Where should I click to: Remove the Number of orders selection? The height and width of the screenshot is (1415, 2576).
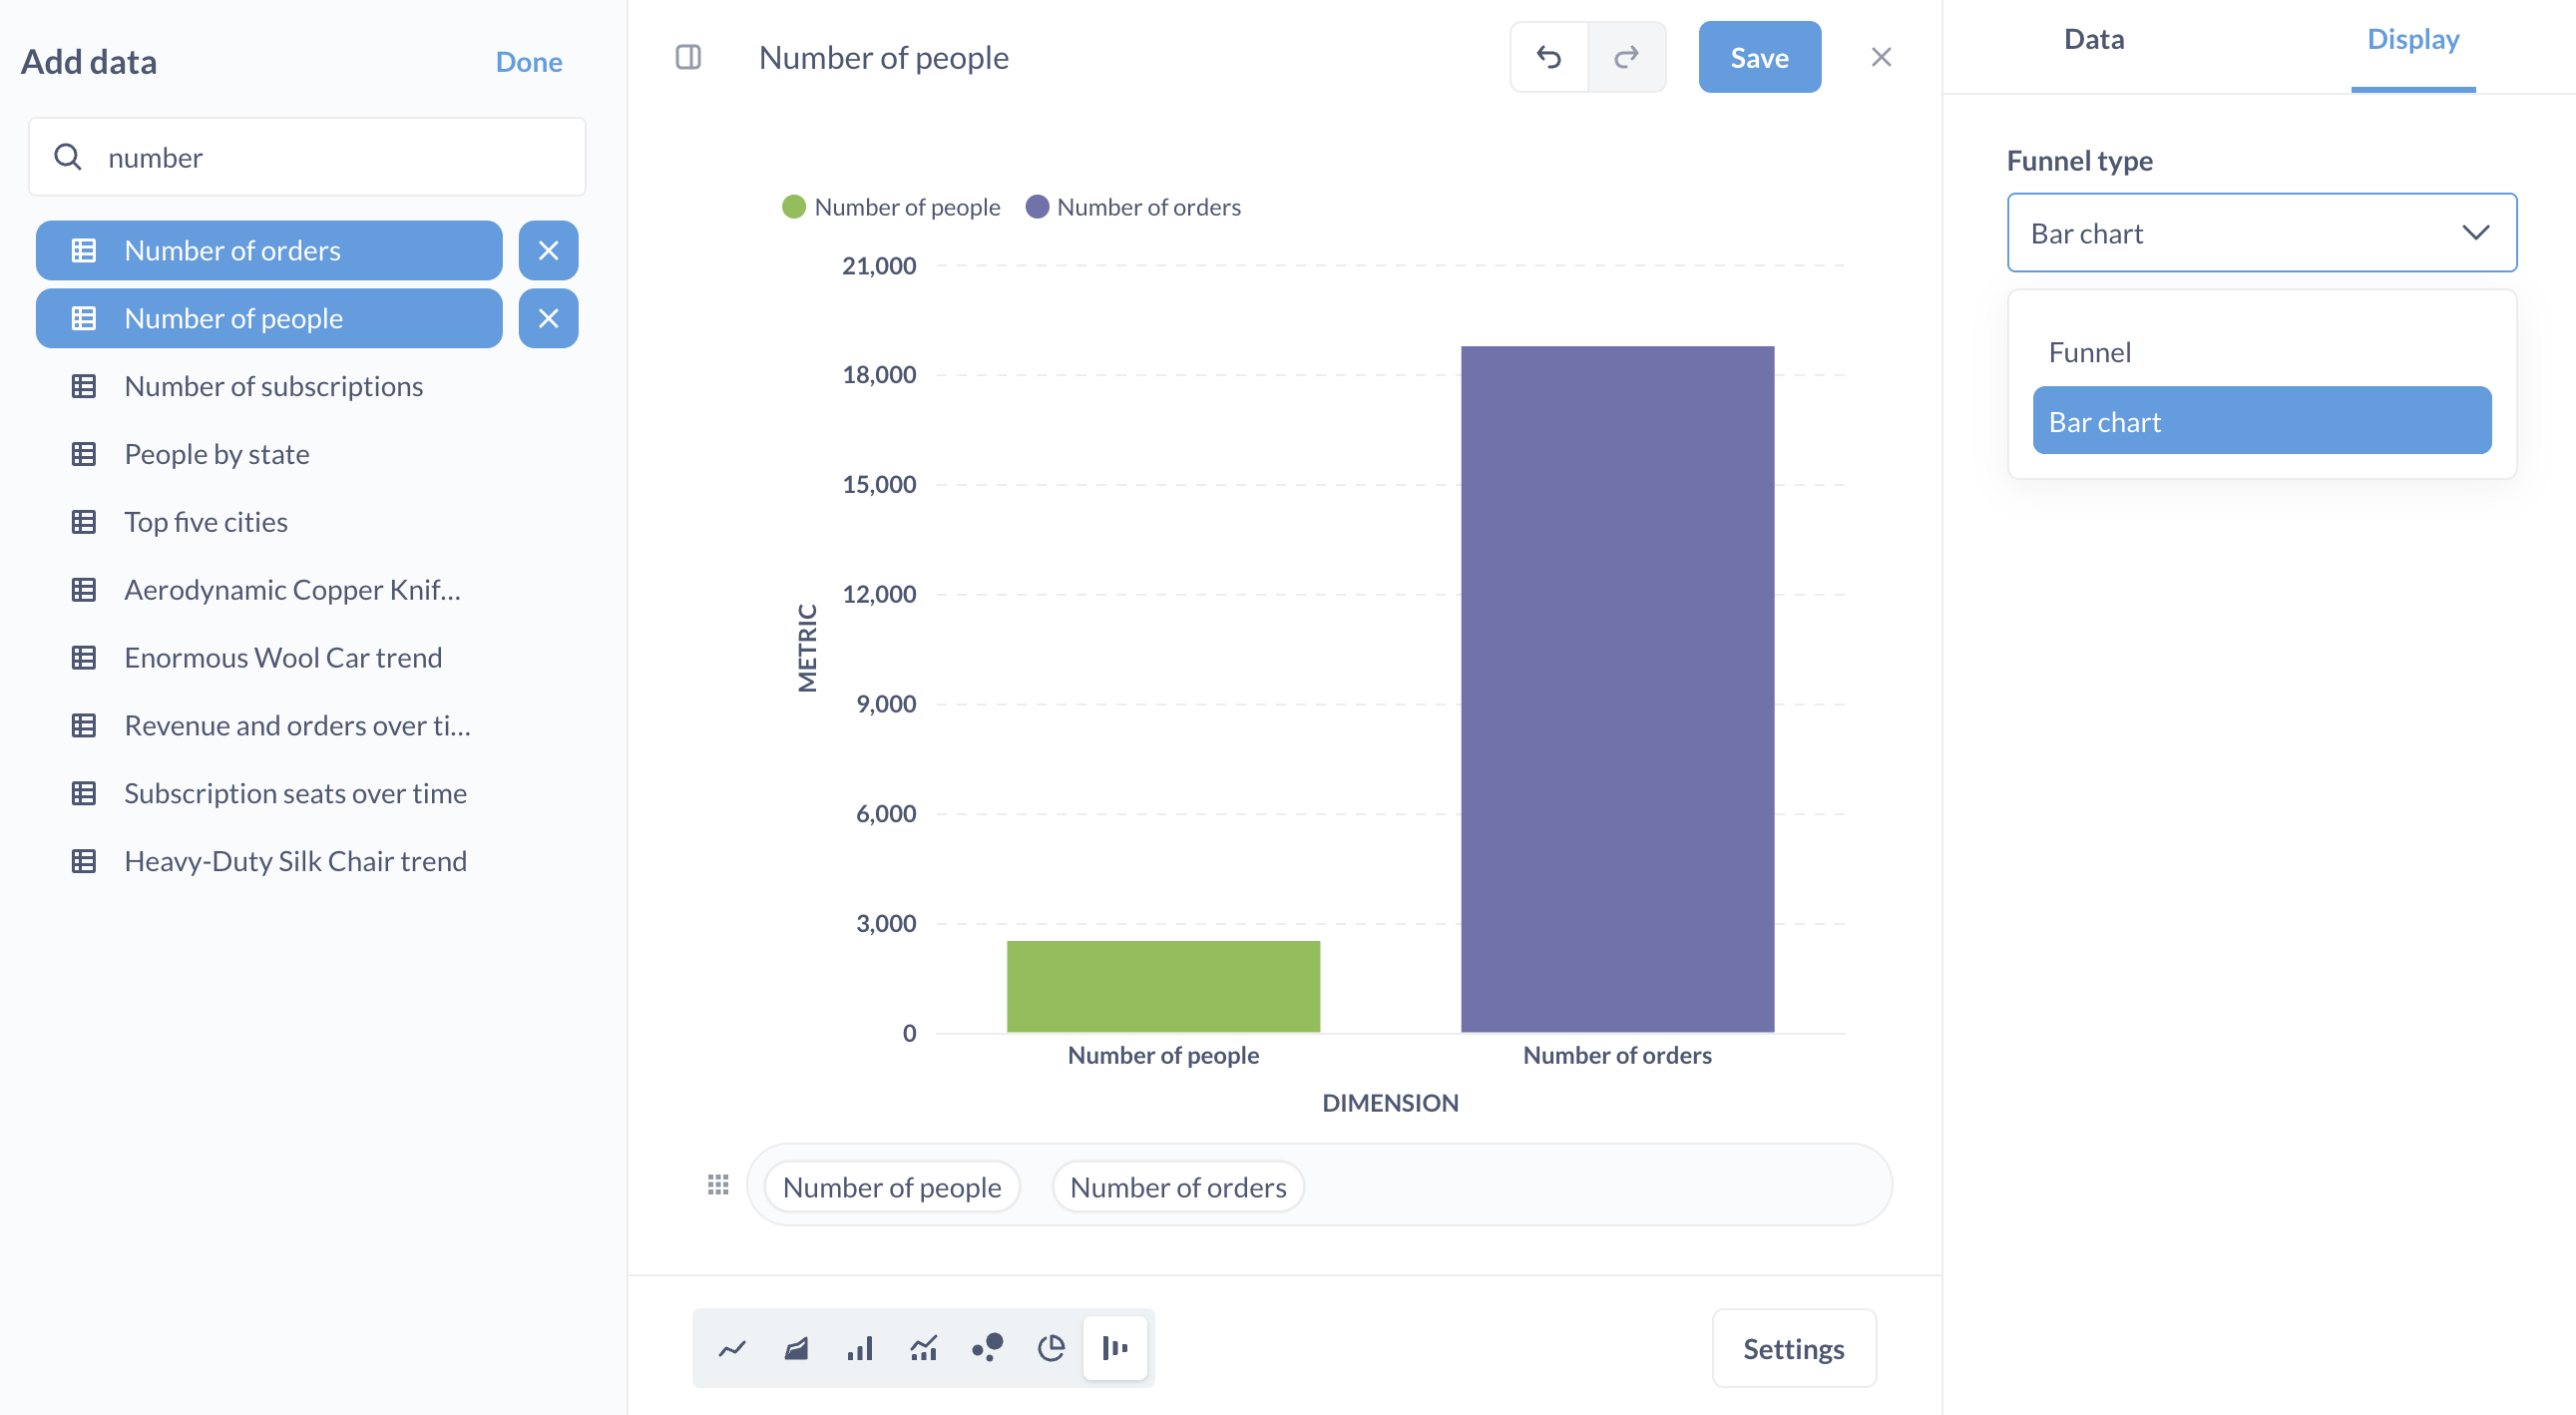pyautogui.click(x=548, y=250)
